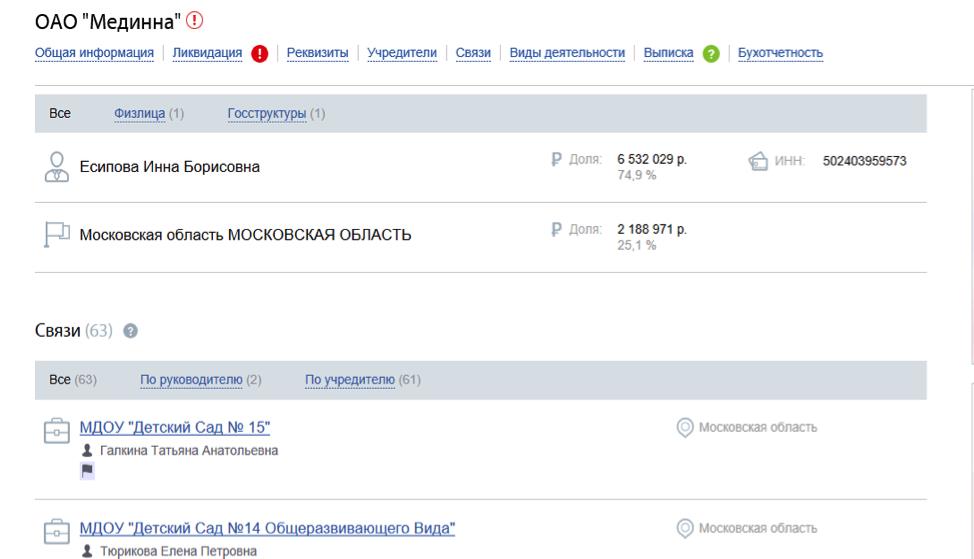974x559 pixels.
Task: Click the red exclamation icon next to Ликвидация
Action: click(x=260, y=54)
